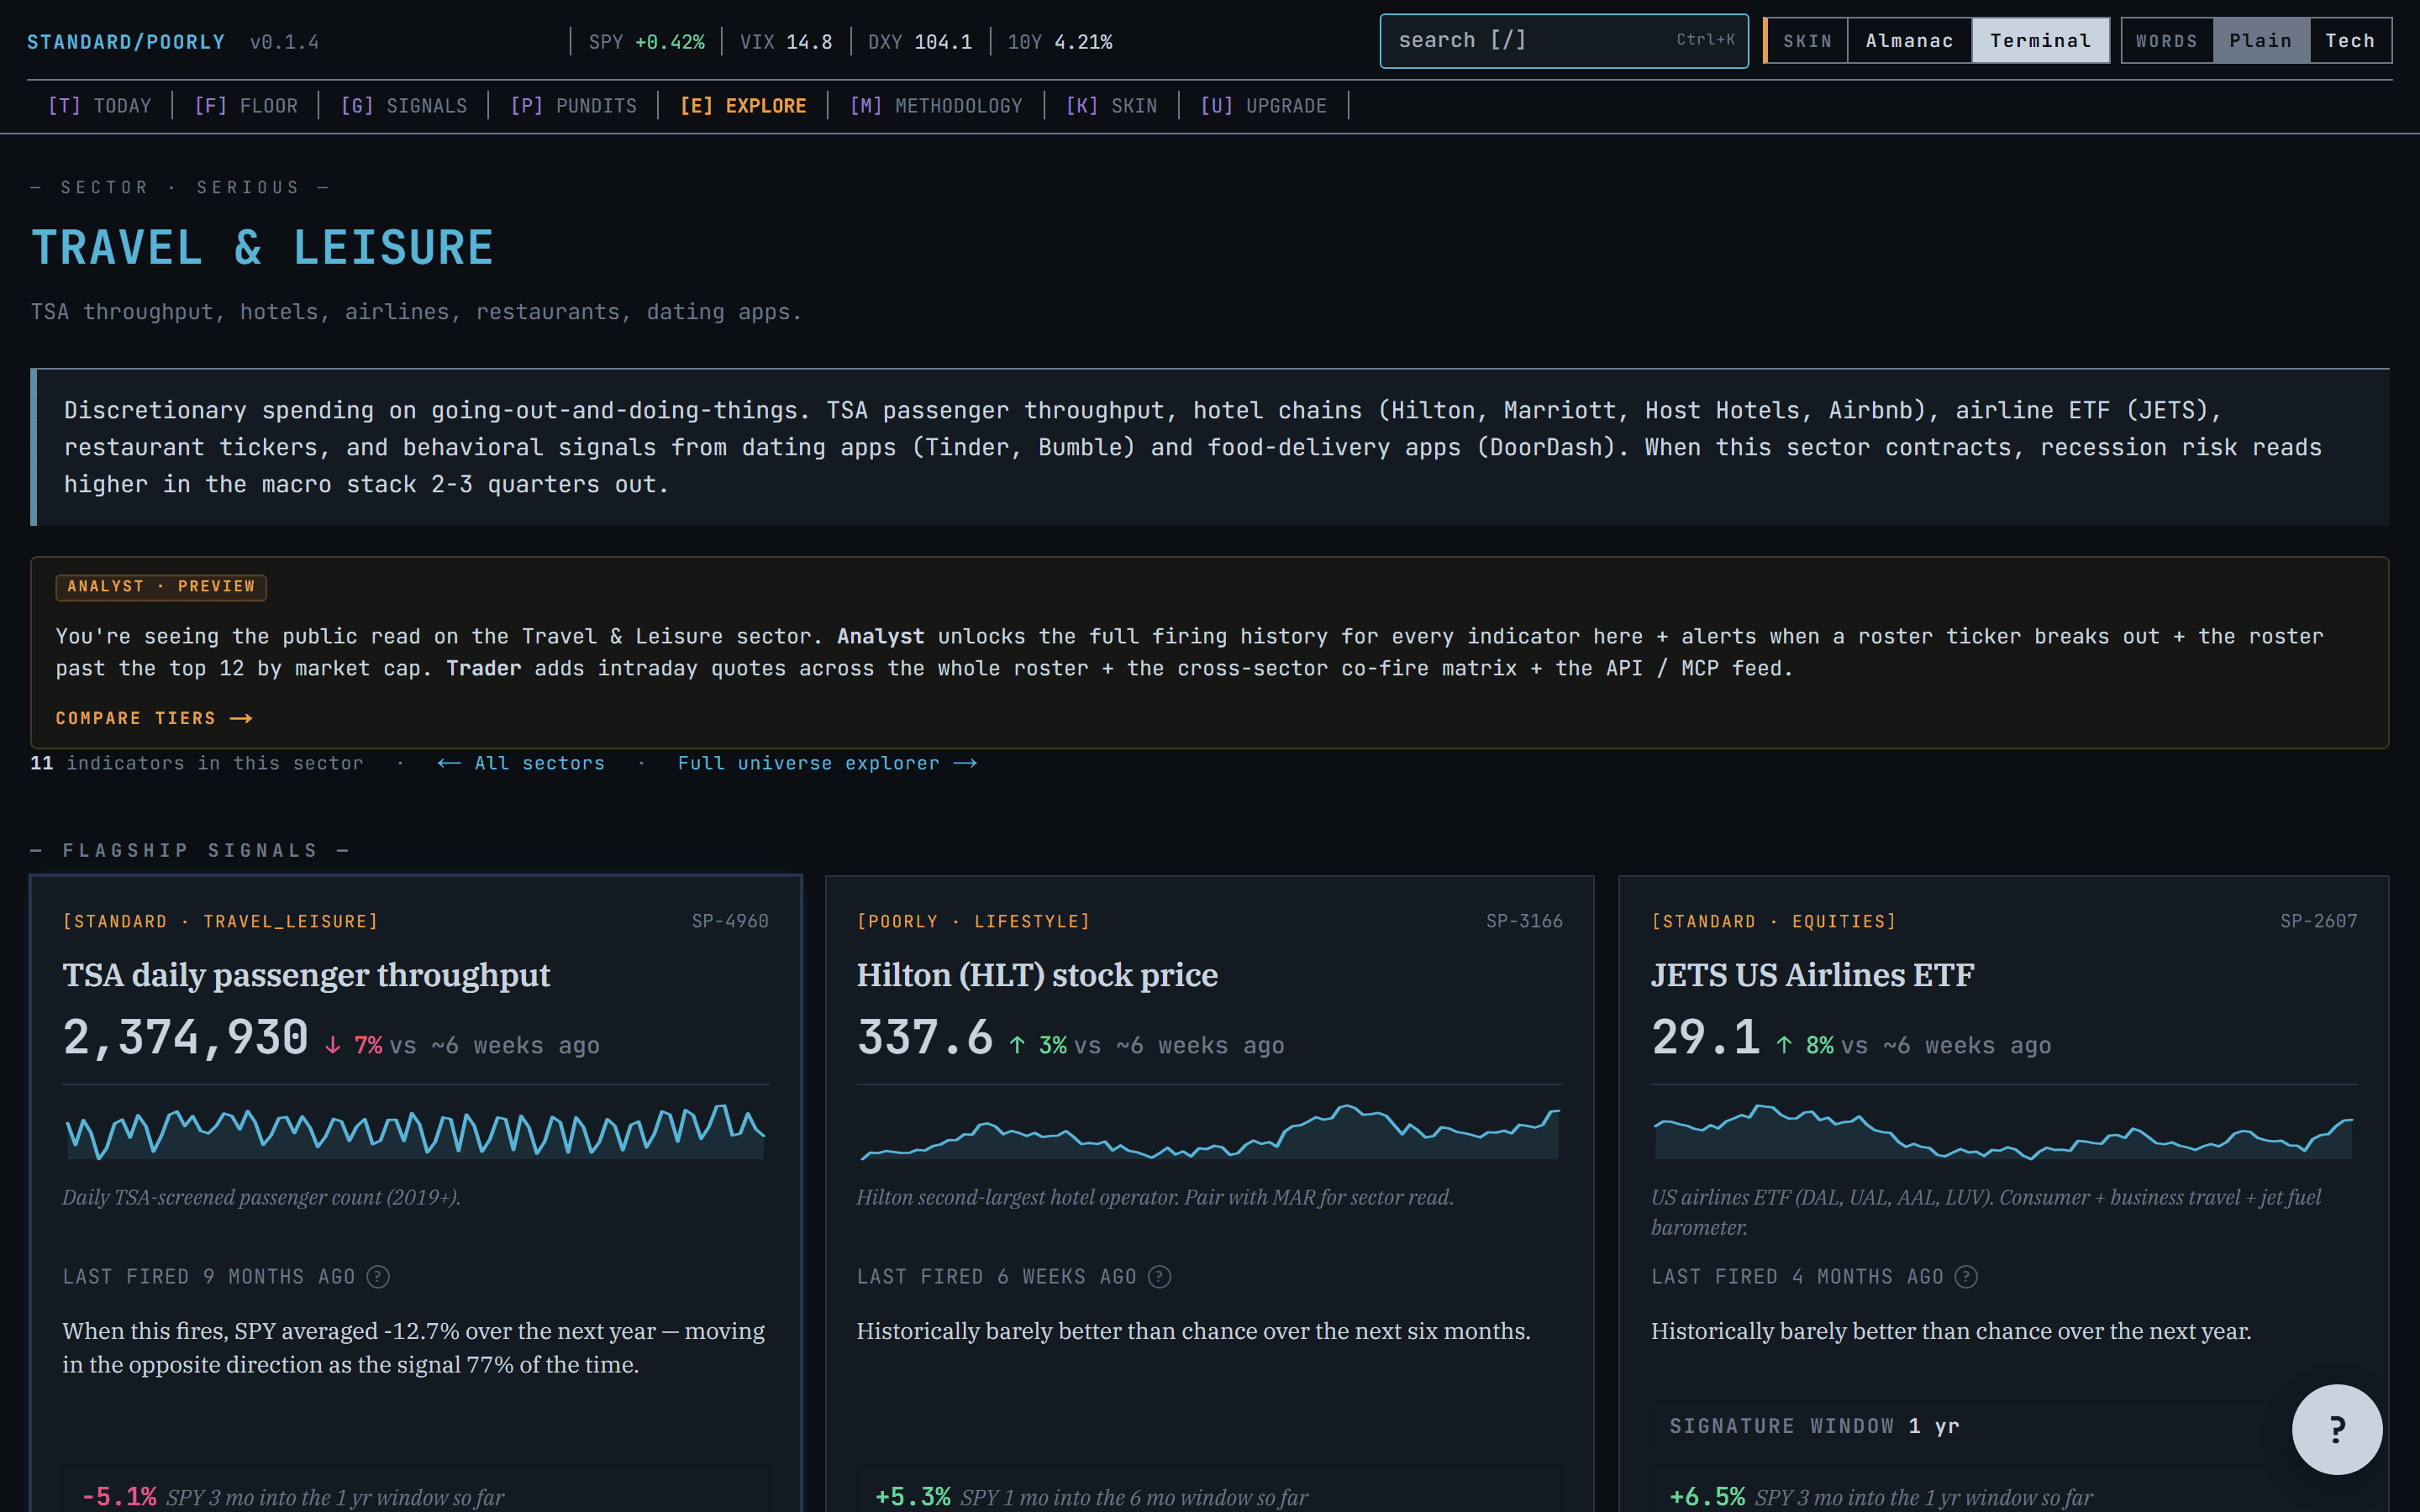Click the SP-4960 signal ID
Screen dimensions: 2420x1512
[x=730, y=921]
